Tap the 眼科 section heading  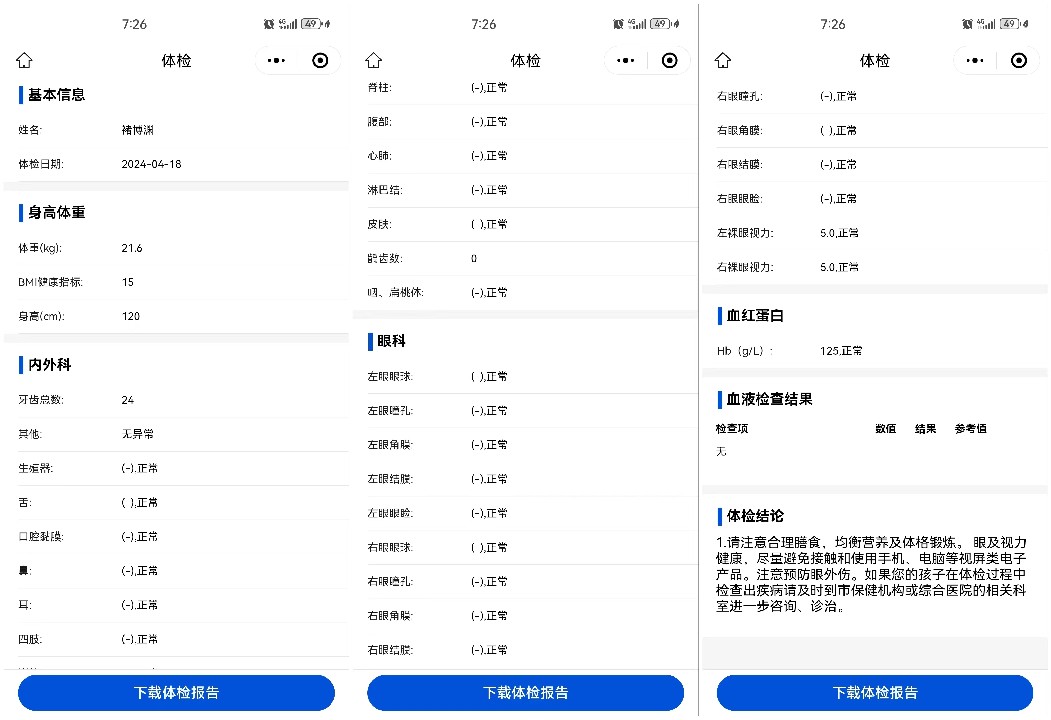click(391, 342)
